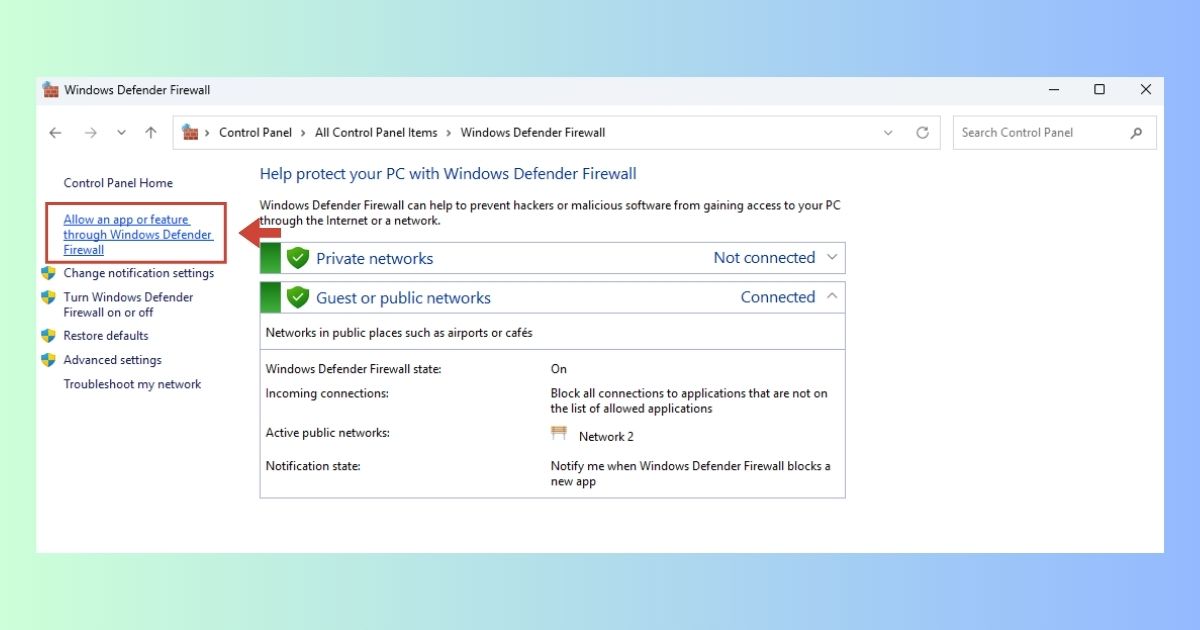This screenshot has width=1200, height=630.
Task: Close the Windows Defender Firewall window
Action: click(1146, 90)
